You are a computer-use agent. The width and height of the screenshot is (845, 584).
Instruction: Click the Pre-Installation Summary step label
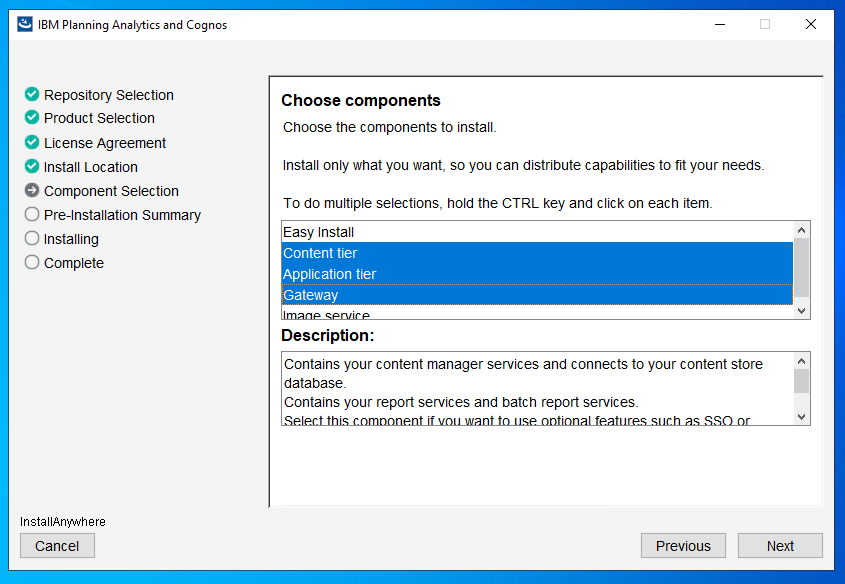point(122,215)
